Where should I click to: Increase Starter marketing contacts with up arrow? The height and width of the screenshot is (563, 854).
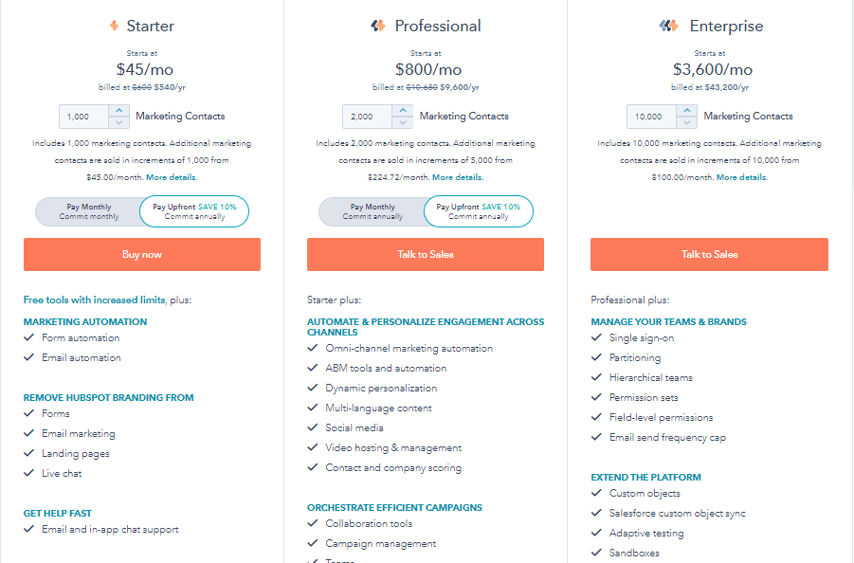[119, 111]
